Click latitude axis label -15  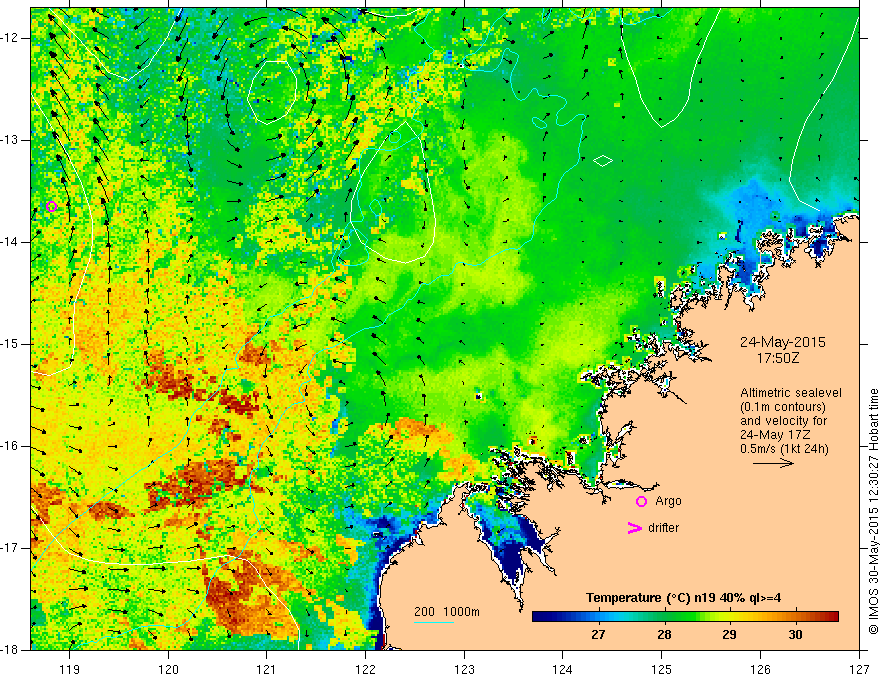(11, 344)
